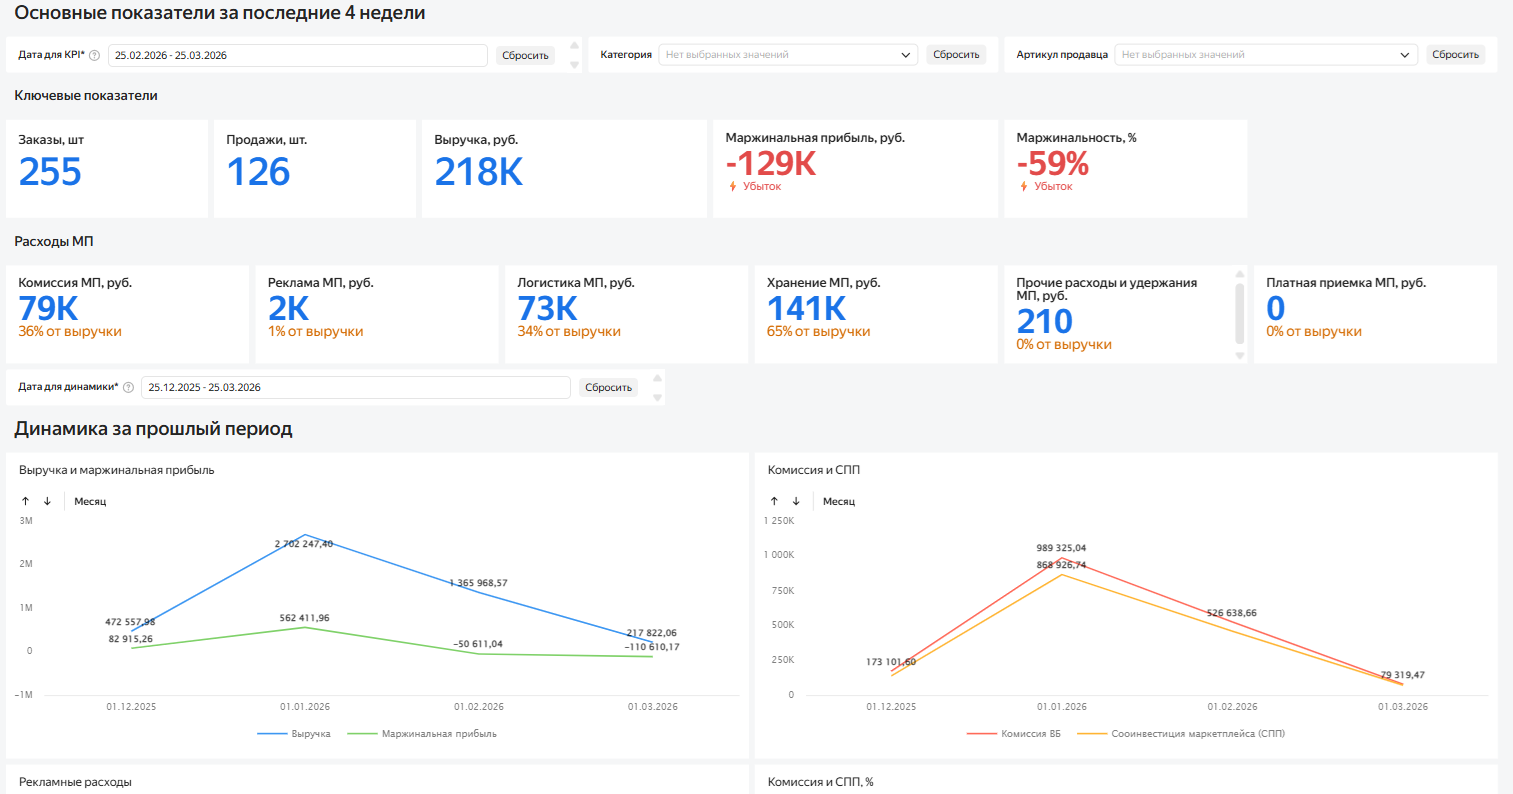Edit the dynamics date range 25.12.2025 - 25.03.2026
This screenshot has width=1513, height=794.
[356, 387]
